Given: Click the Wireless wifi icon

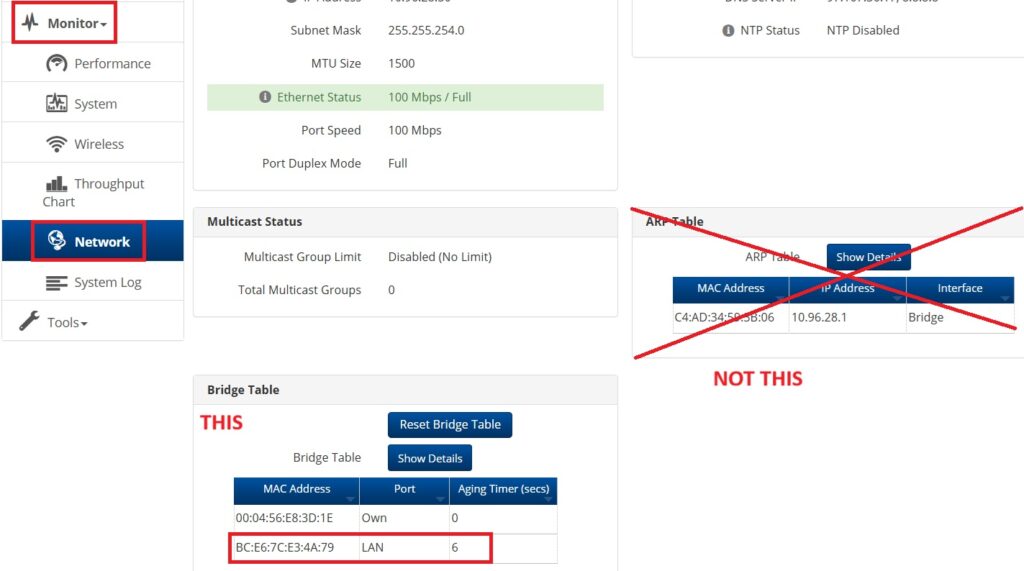Looking at the screenshot, I should (57, 144).
